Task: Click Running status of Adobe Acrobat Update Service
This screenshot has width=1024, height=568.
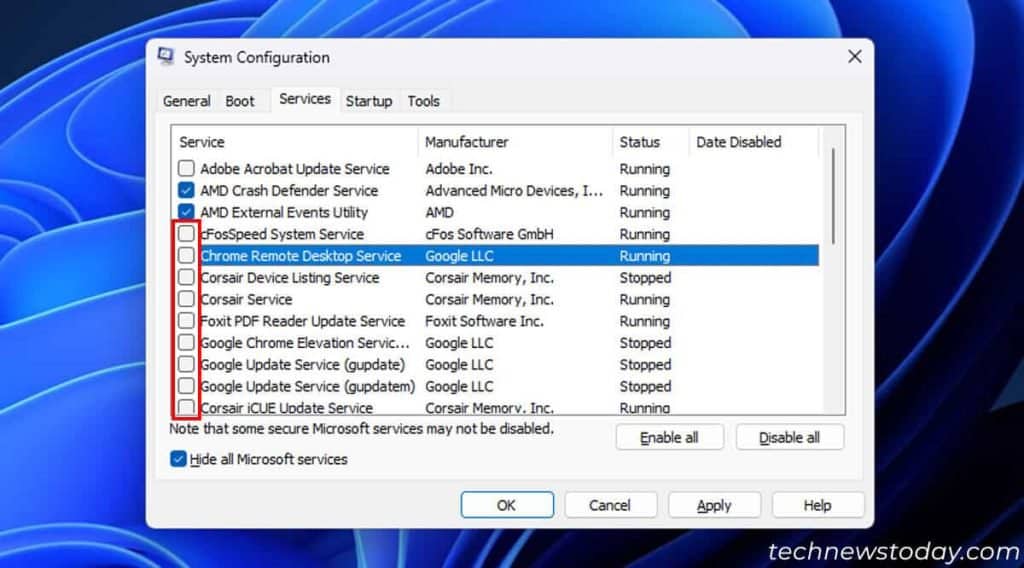Action: point(645,169)
